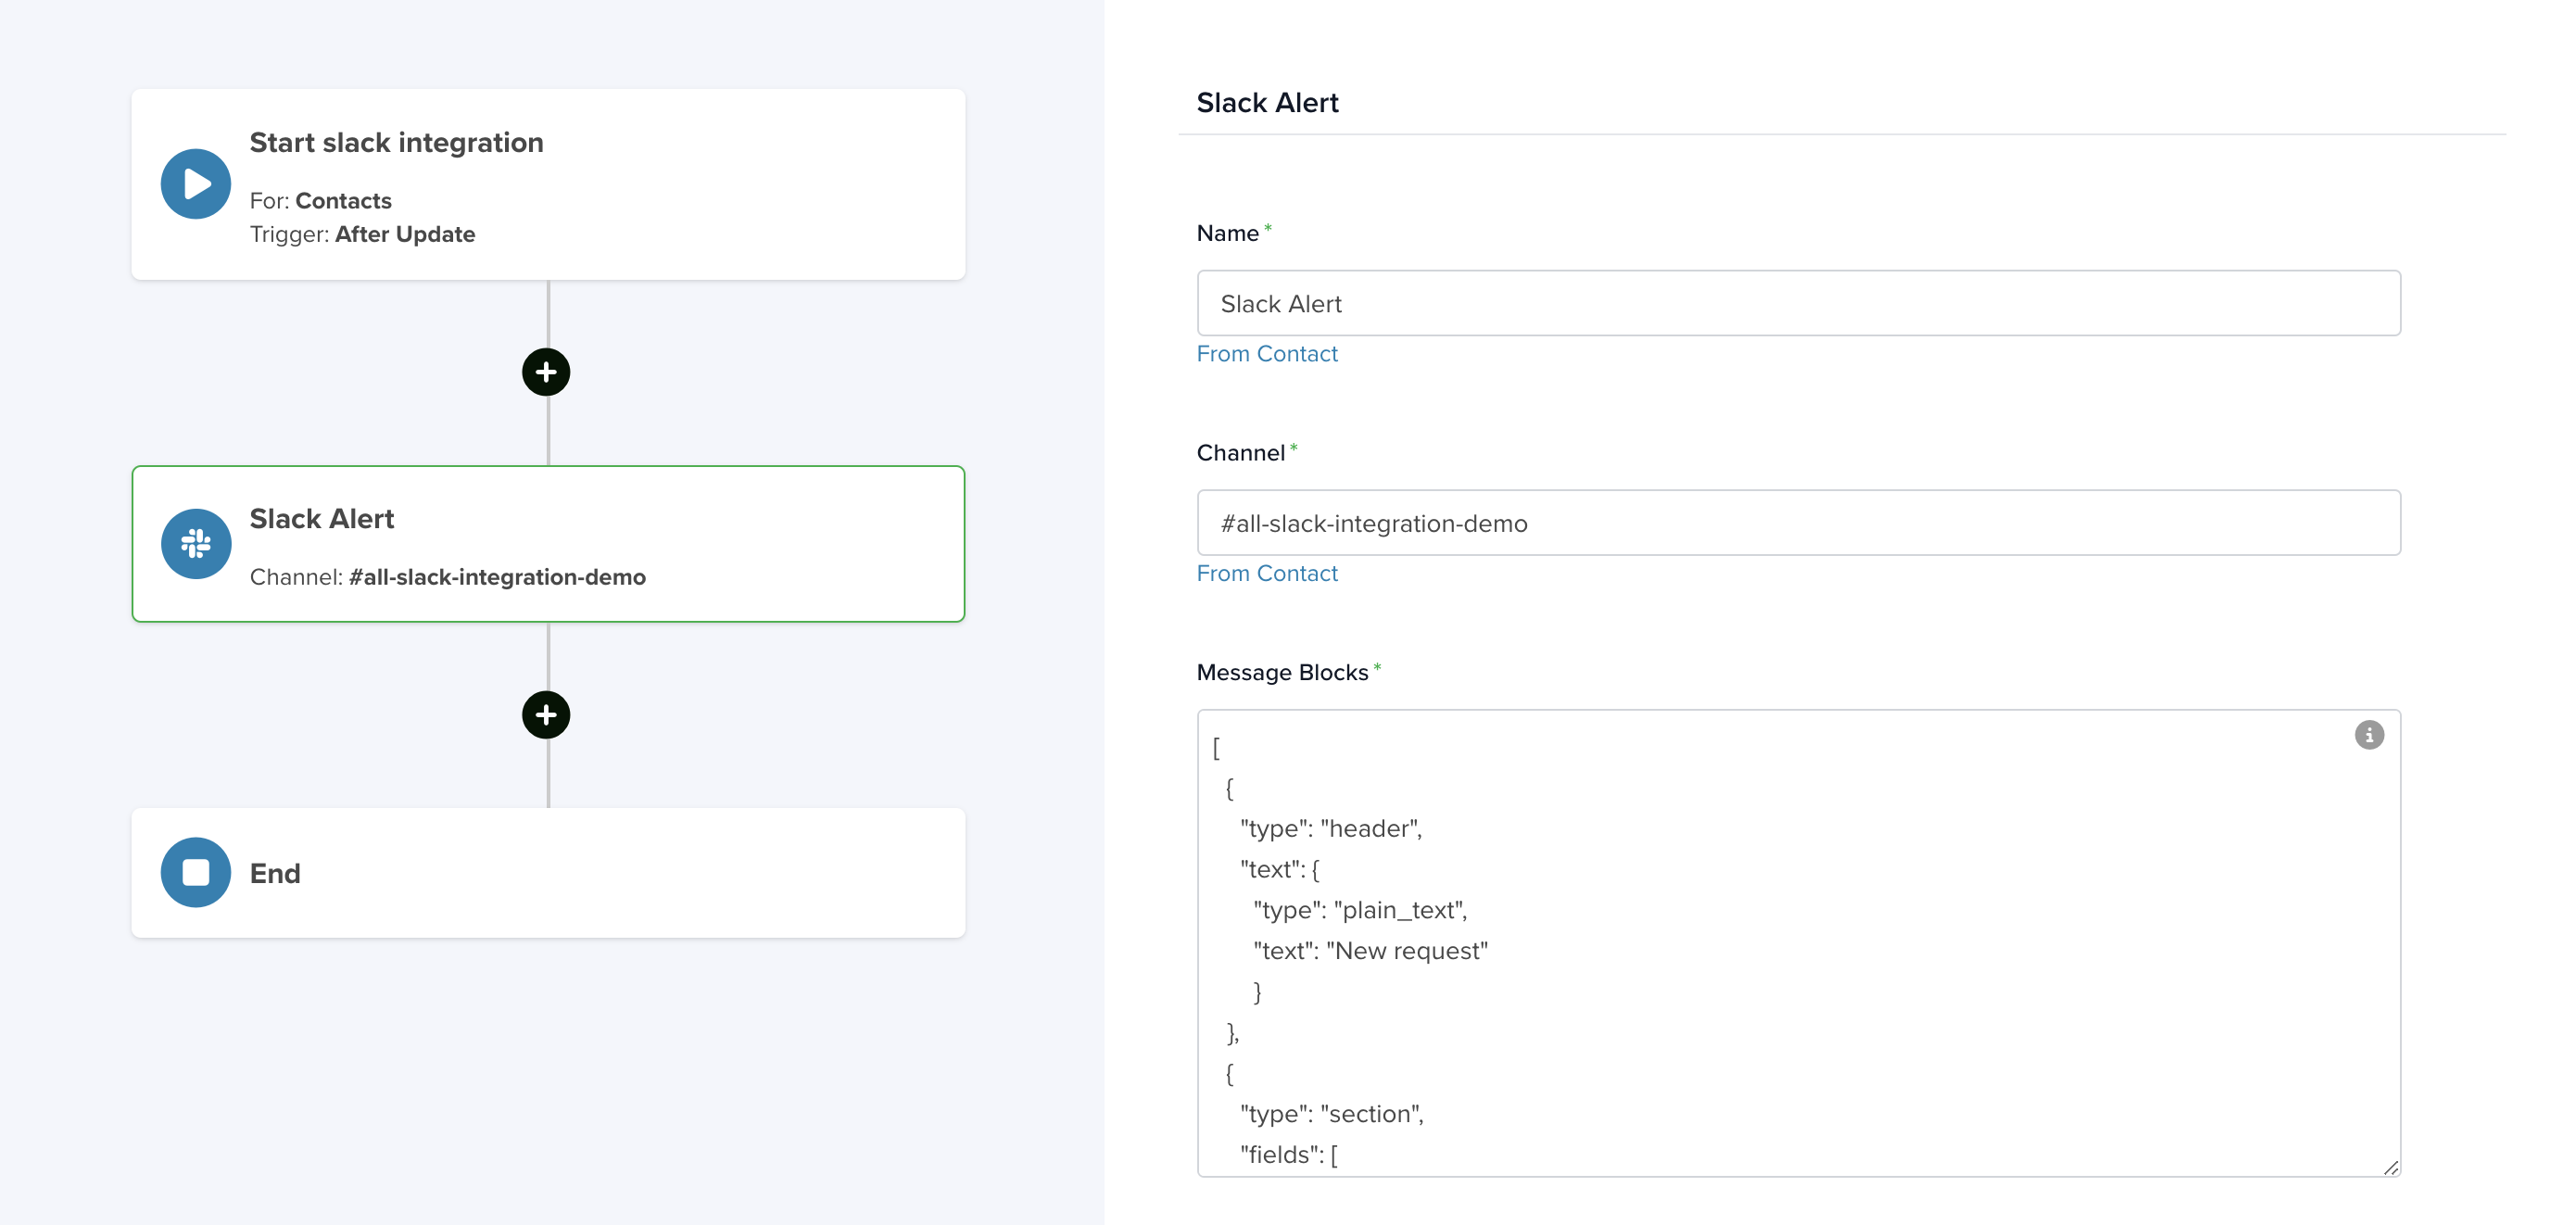Click the "Channel: #all-slack-integration-demo" card text
The height and width of the screenshot is (1225, 2576).
tap(447, 577)
